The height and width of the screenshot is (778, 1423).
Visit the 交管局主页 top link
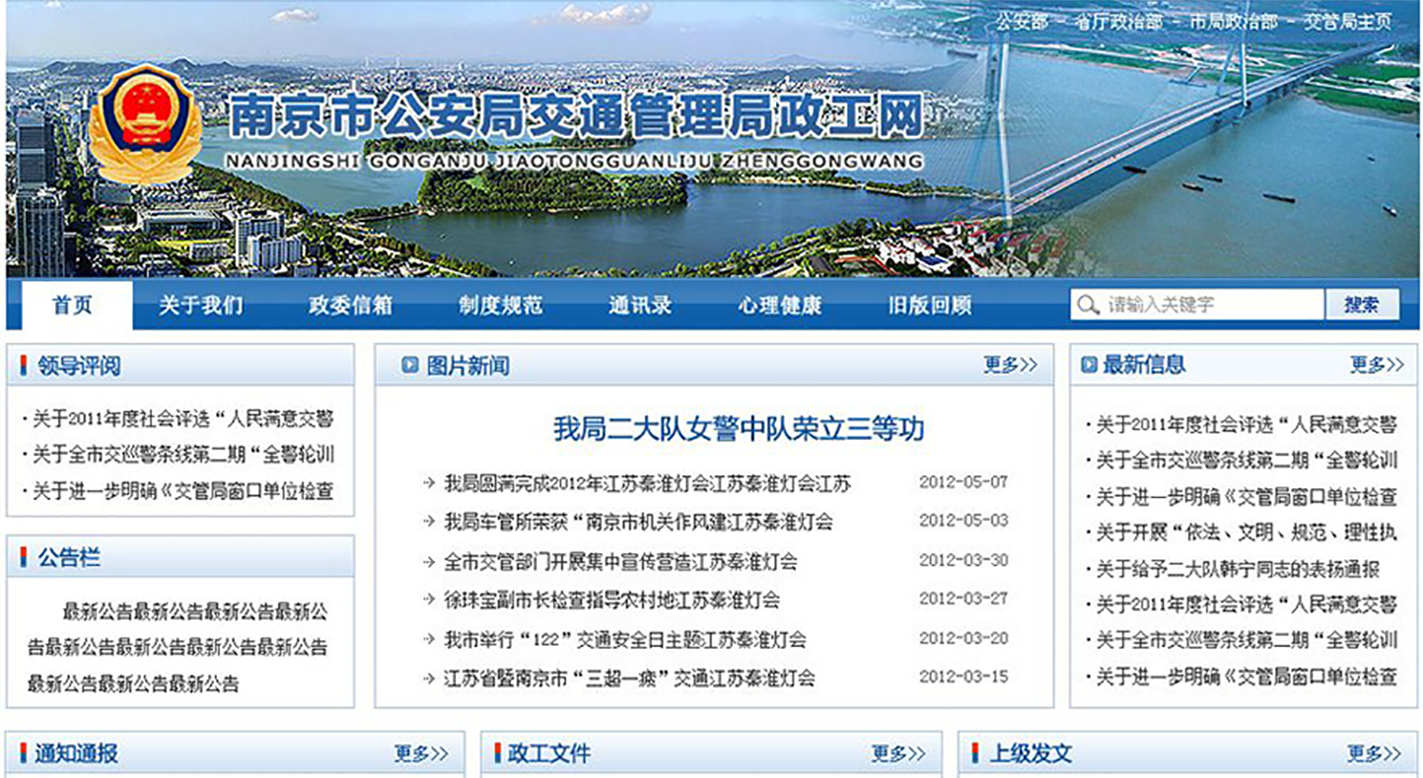tap(1347, 22)
